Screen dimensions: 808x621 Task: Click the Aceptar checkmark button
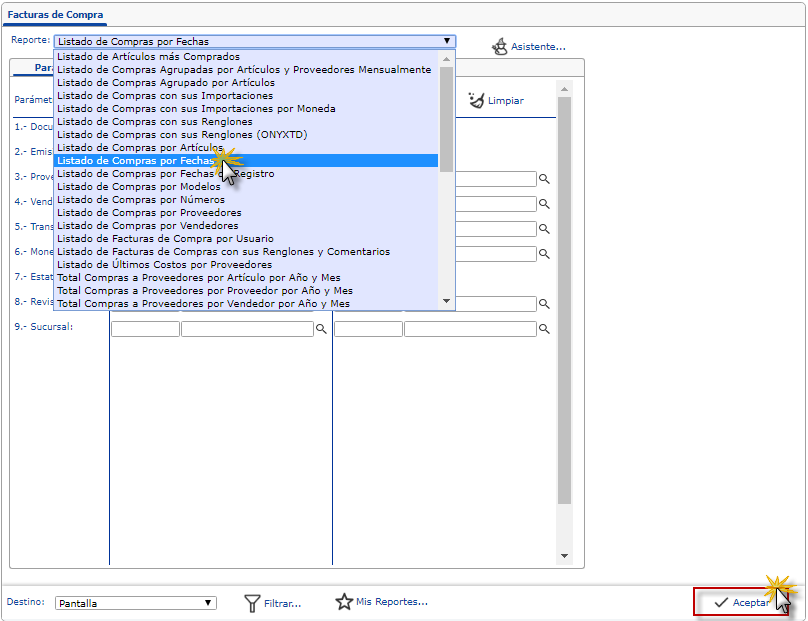pyautogui.click(x=740, y=602)
